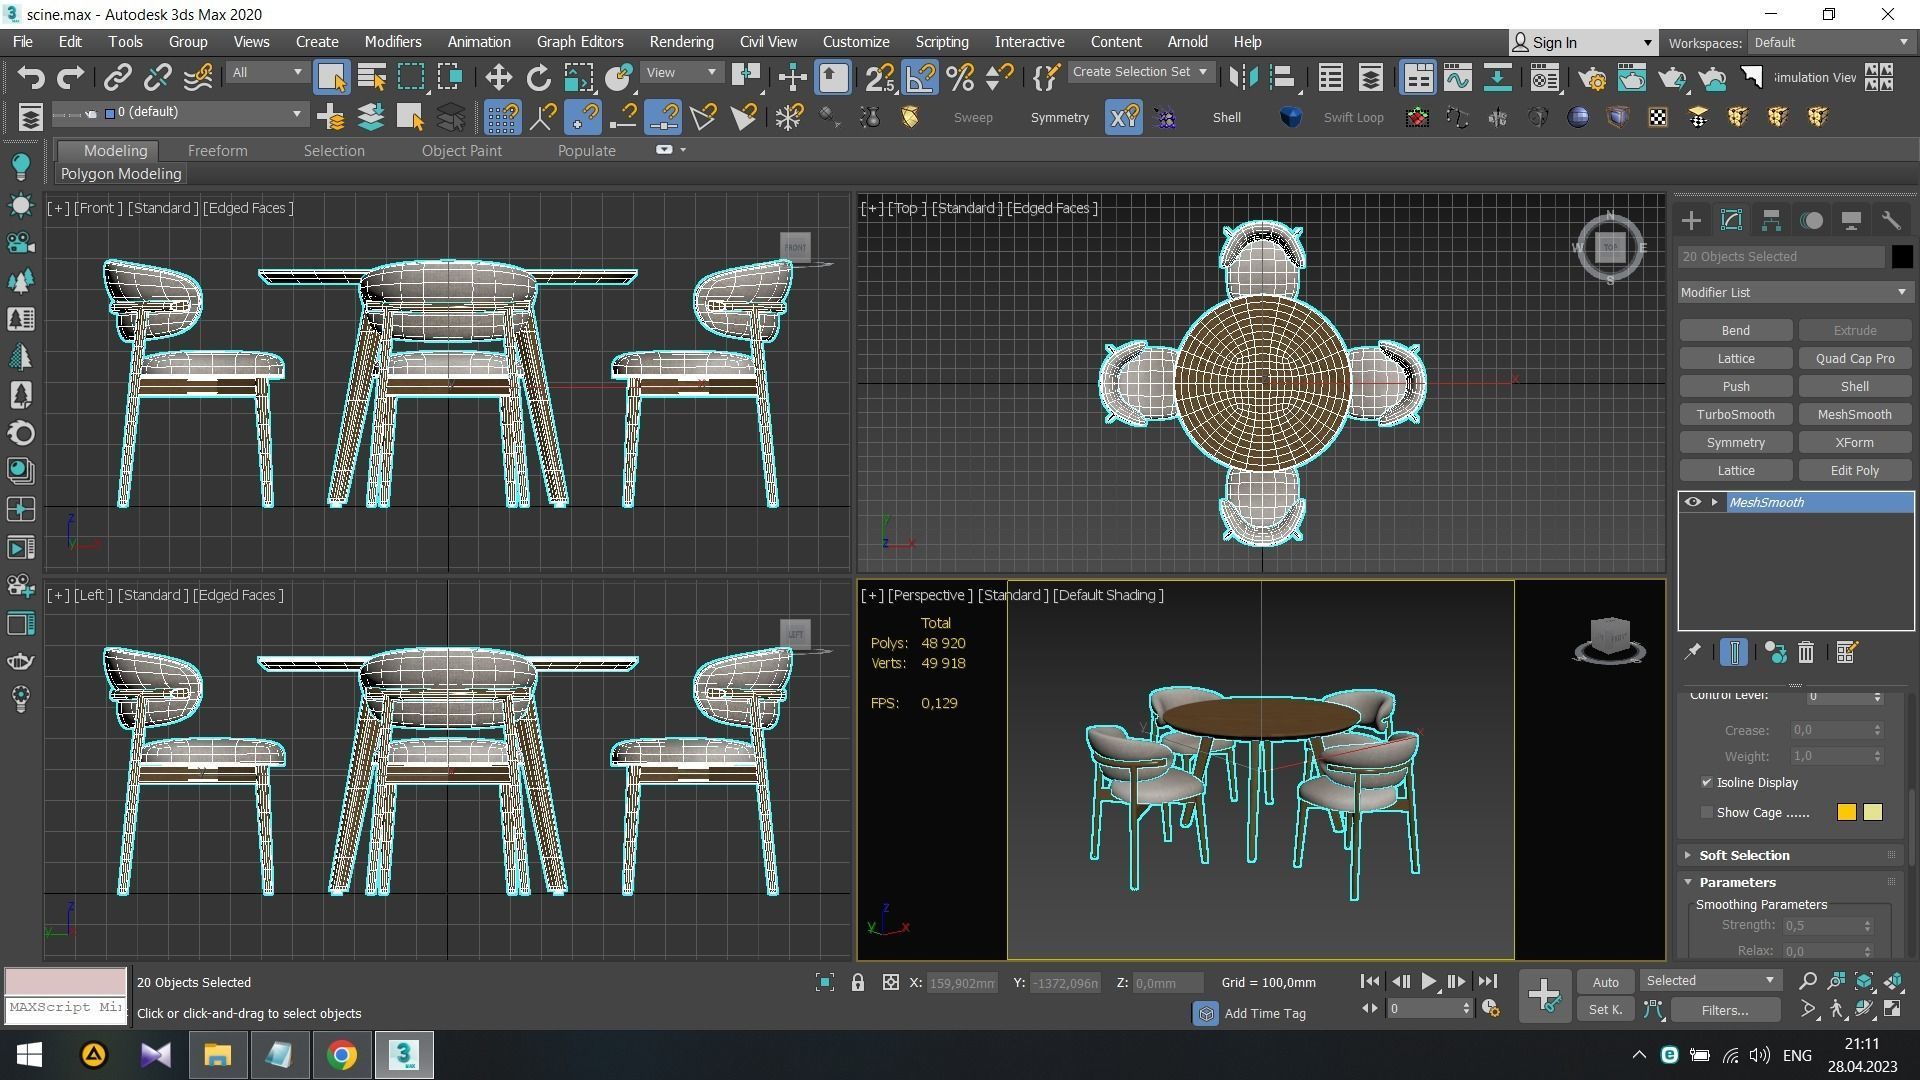This screenshot has height=1080, width=1920.
Task: Remove modifier with the trash icon
Action: (1806, 653)
